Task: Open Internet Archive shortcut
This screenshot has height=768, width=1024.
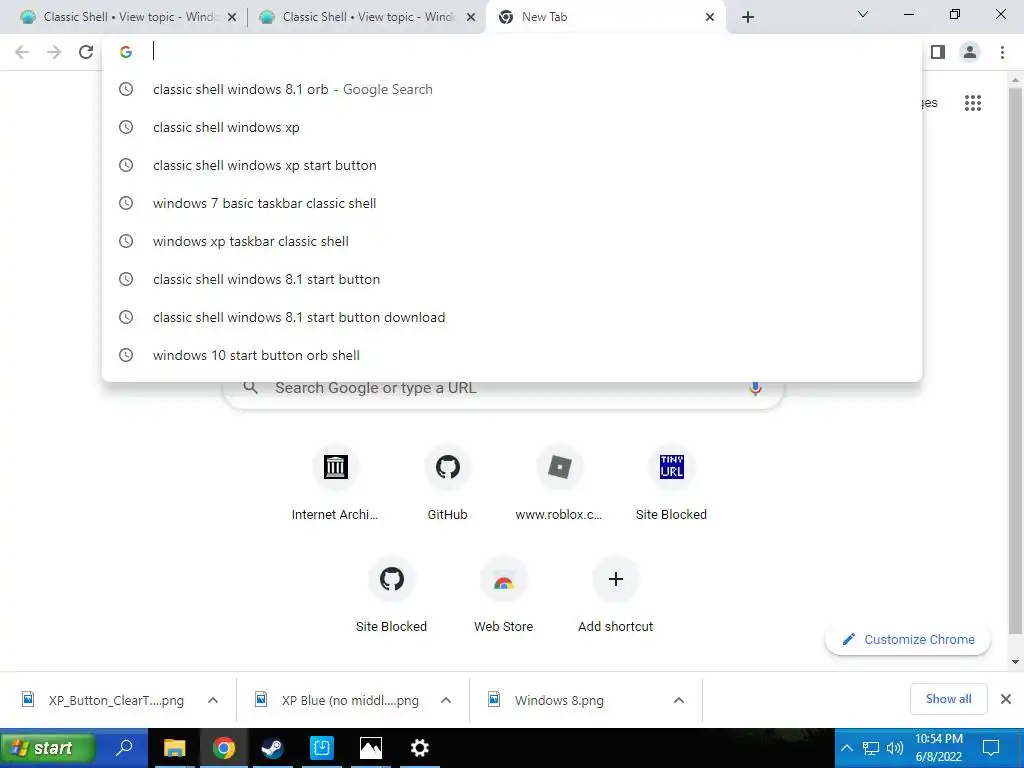Action: [335, 483]
